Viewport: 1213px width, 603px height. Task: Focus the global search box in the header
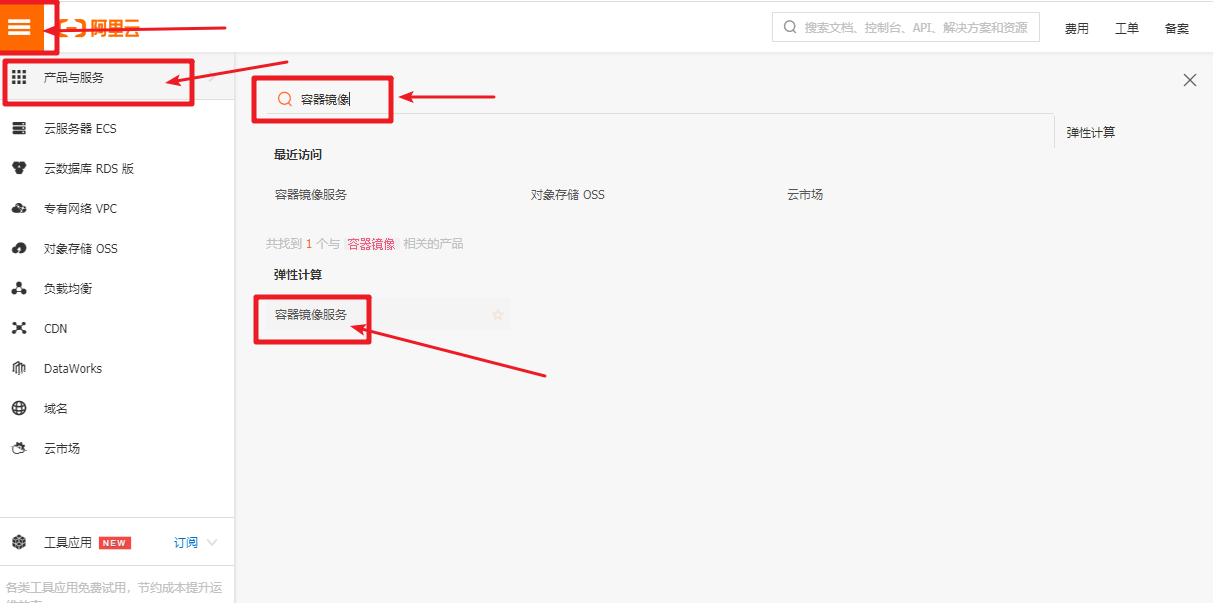point(906,27)
